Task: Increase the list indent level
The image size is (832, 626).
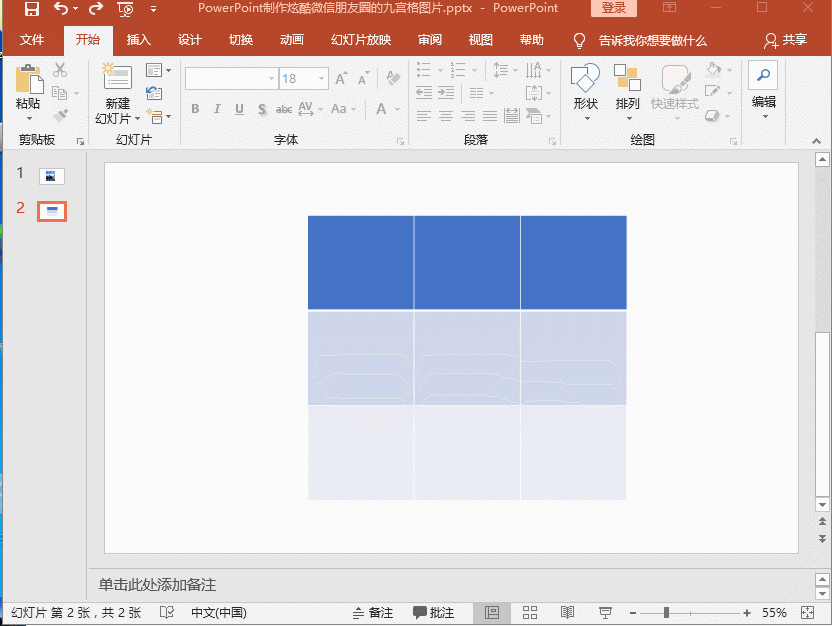Action: point(446,93)
